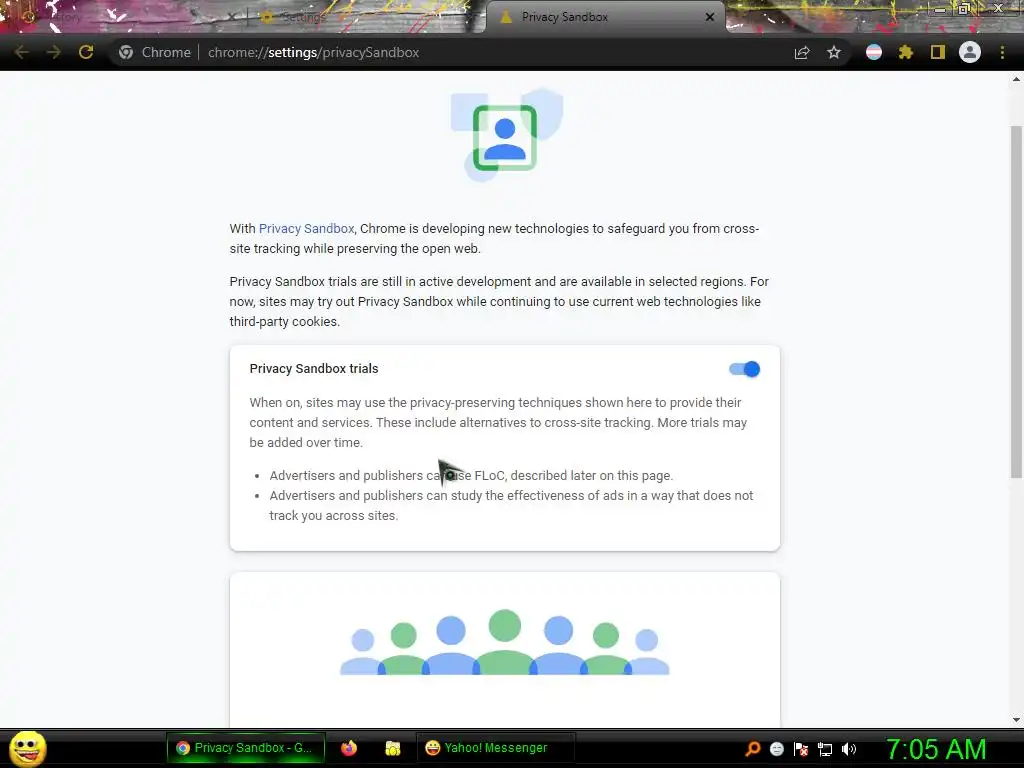Close the History tab
The height and width of the screenshot is (768, 1024).
tap(231, 18)
